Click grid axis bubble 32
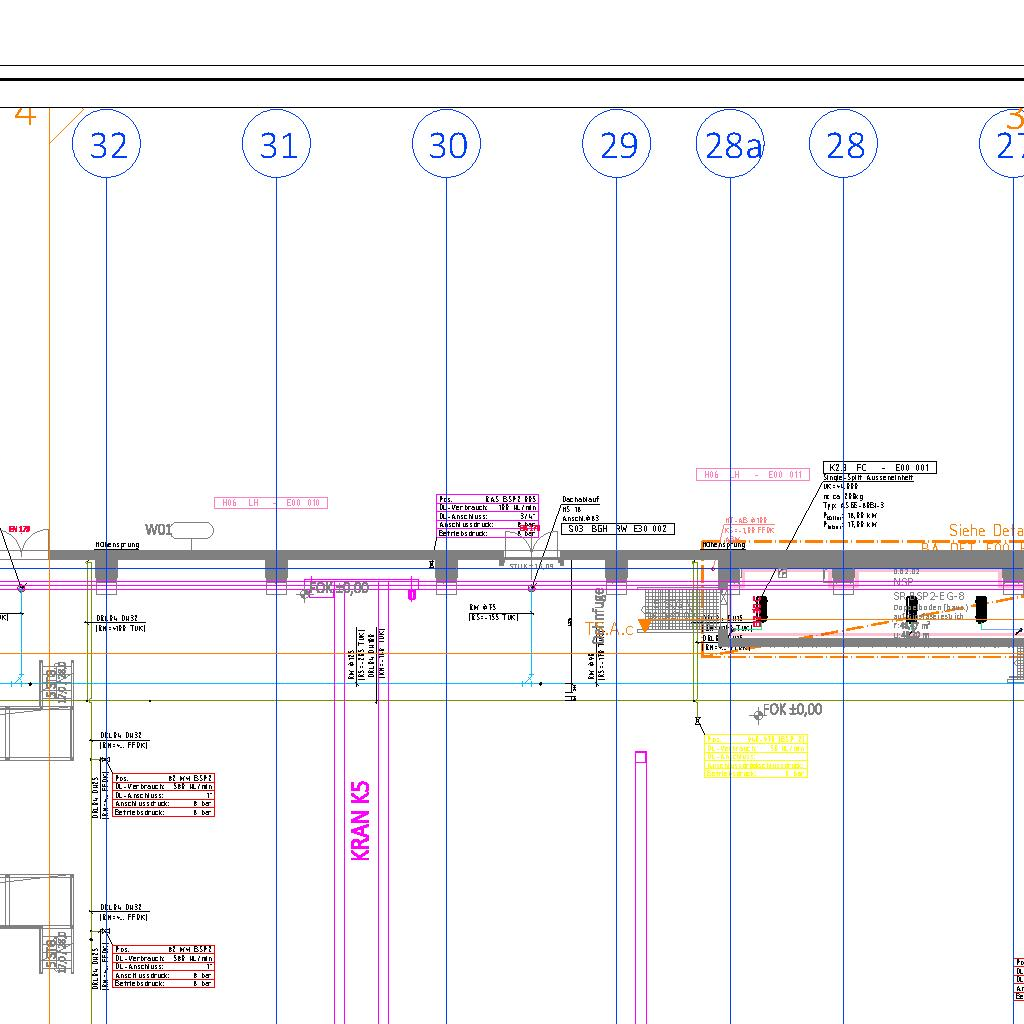This screenshot has width=1024, height=1024. 107,145
